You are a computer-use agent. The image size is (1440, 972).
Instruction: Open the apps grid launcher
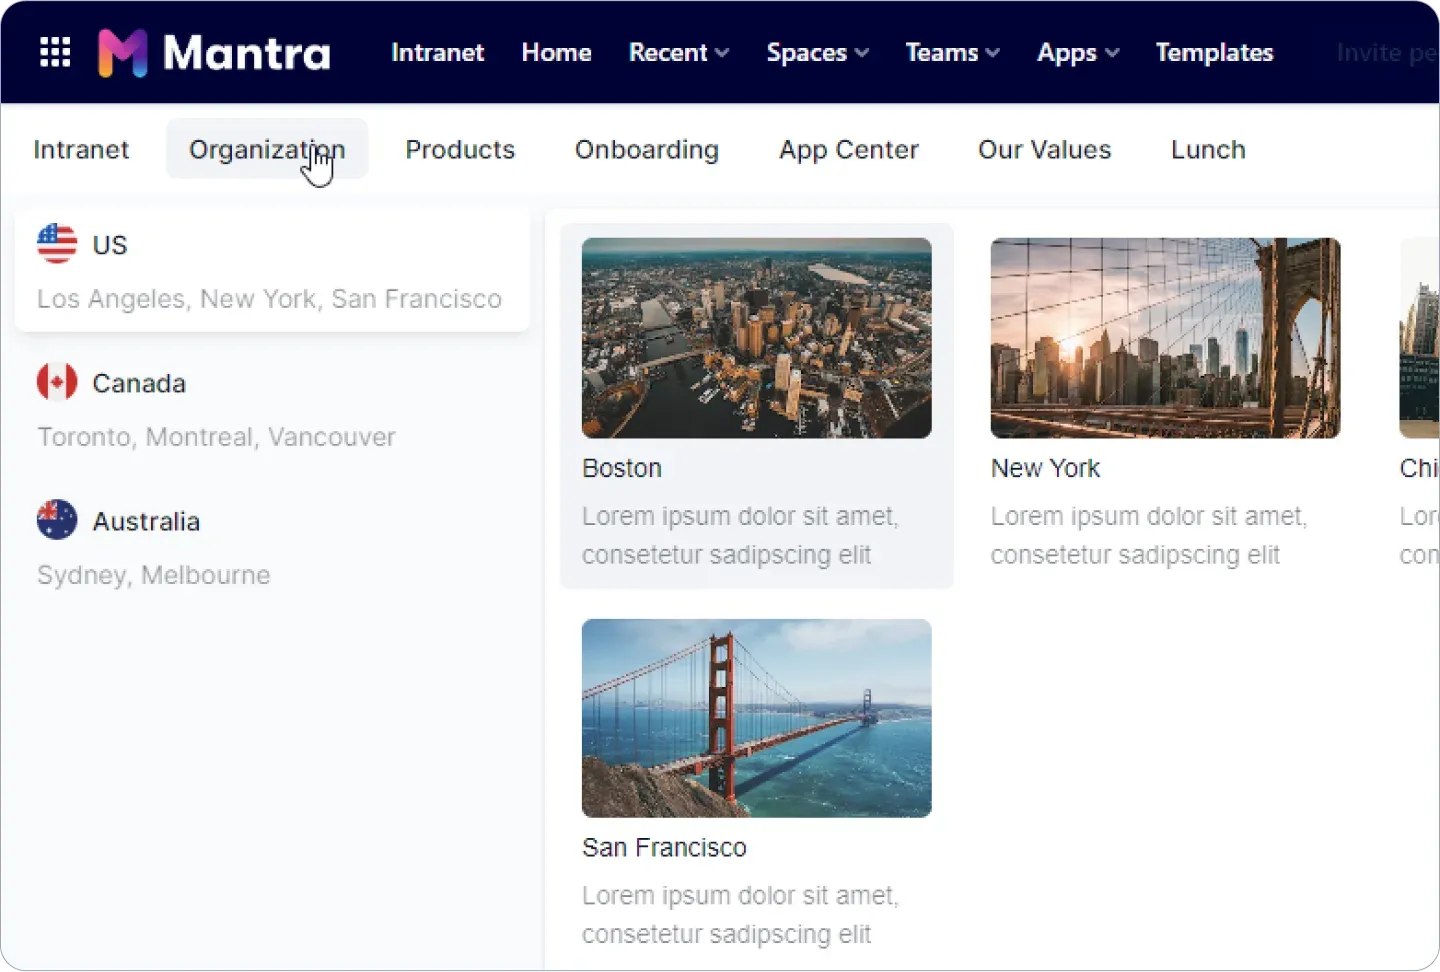pyautogui.click(x=55, y=52)
